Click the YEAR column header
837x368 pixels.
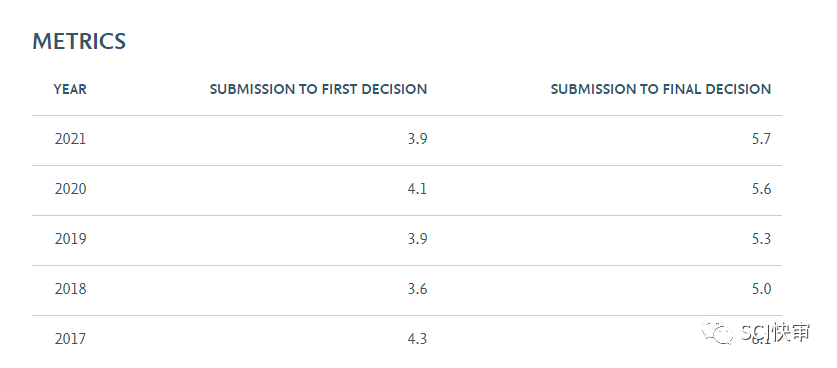(70, 89)
